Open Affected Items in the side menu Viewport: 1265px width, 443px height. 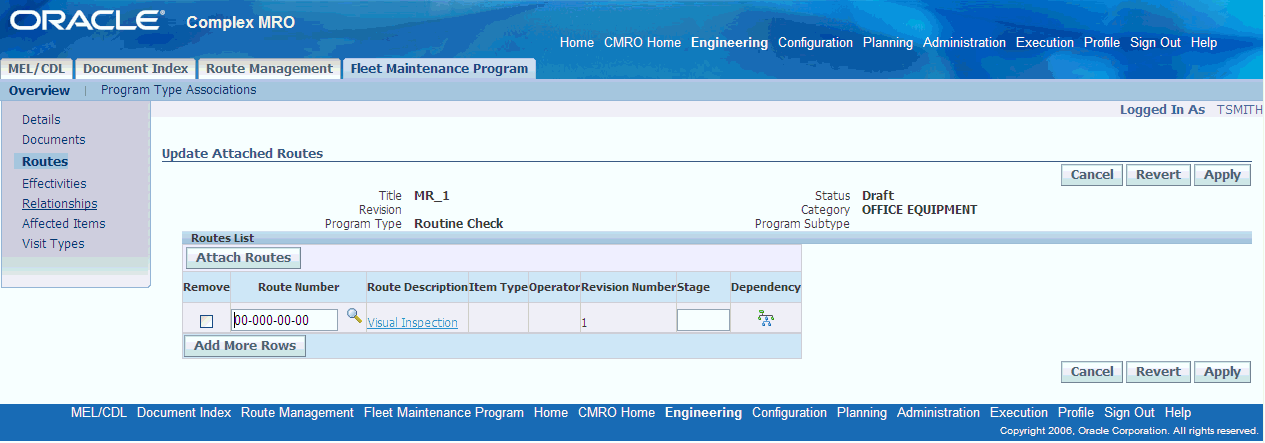[64, 224]
